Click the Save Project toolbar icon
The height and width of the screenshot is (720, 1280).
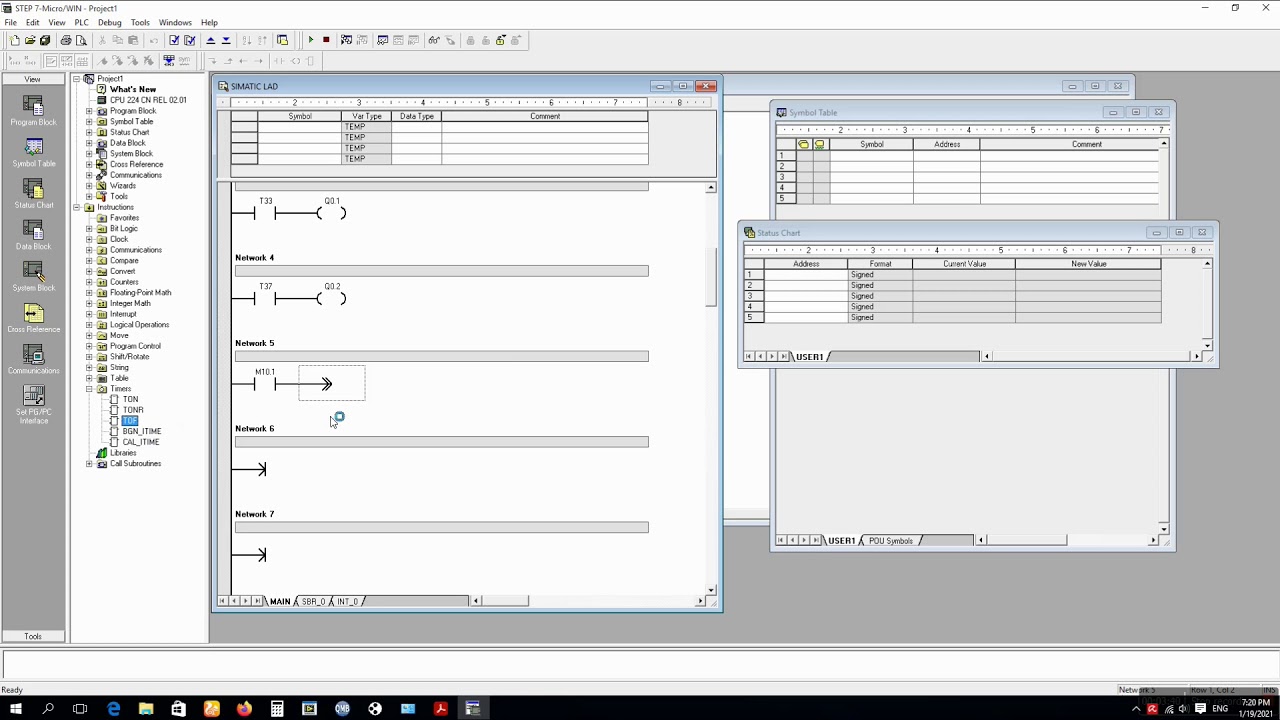[45, 40]
